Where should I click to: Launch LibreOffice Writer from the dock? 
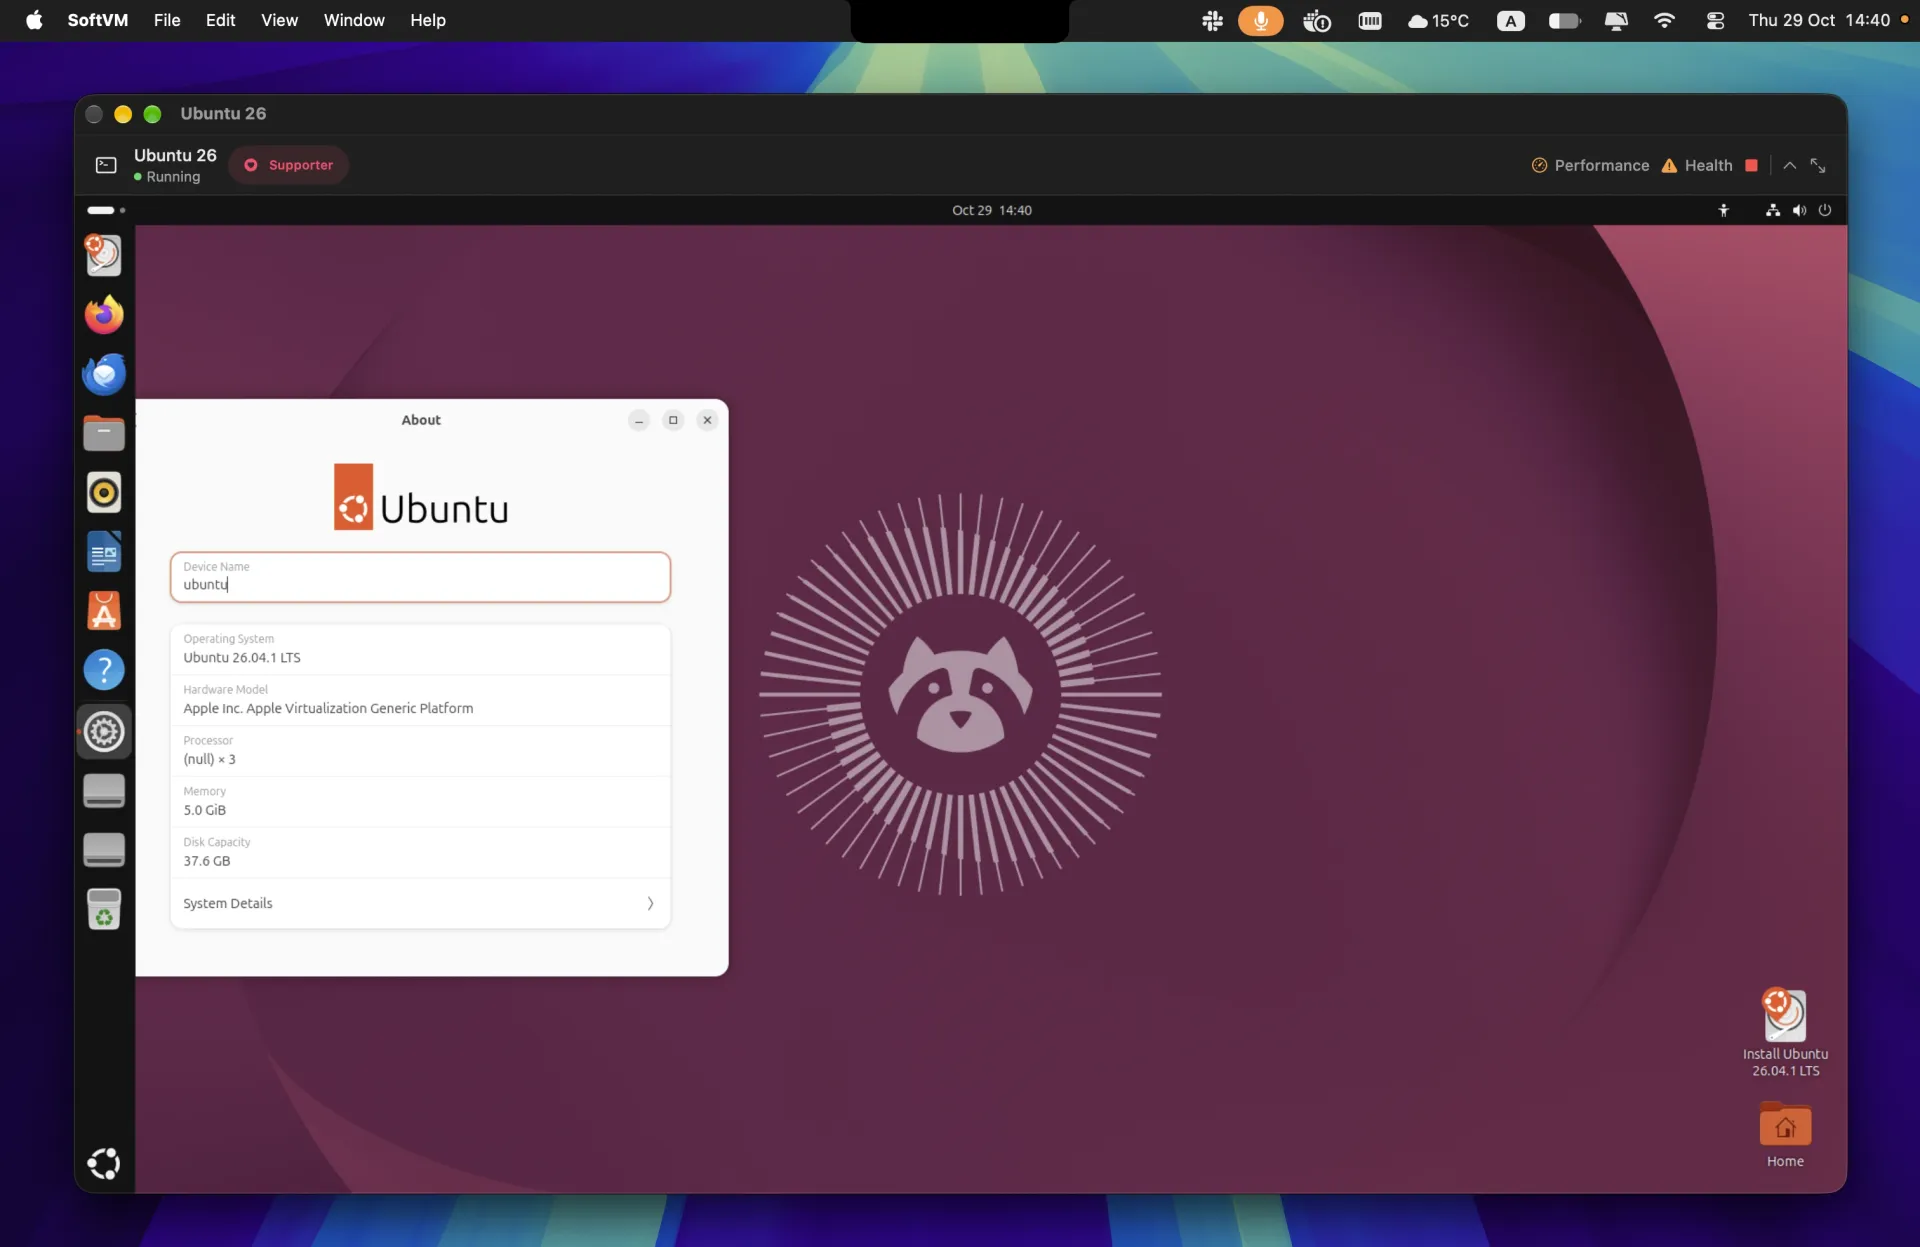click(x=104, y=552)
